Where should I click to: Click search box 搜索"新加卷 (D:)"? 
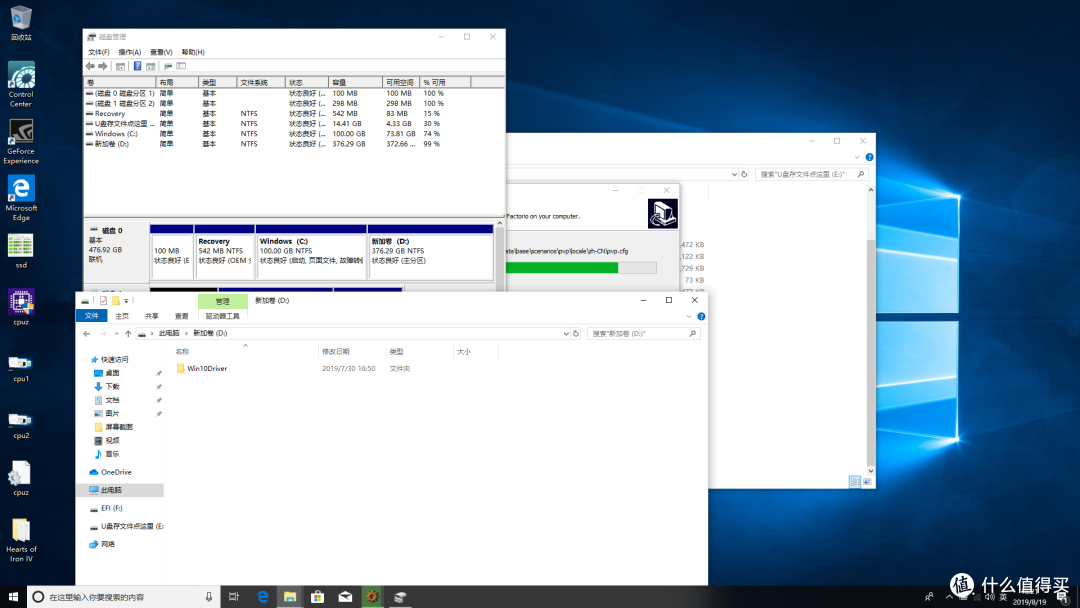[642, 333]
